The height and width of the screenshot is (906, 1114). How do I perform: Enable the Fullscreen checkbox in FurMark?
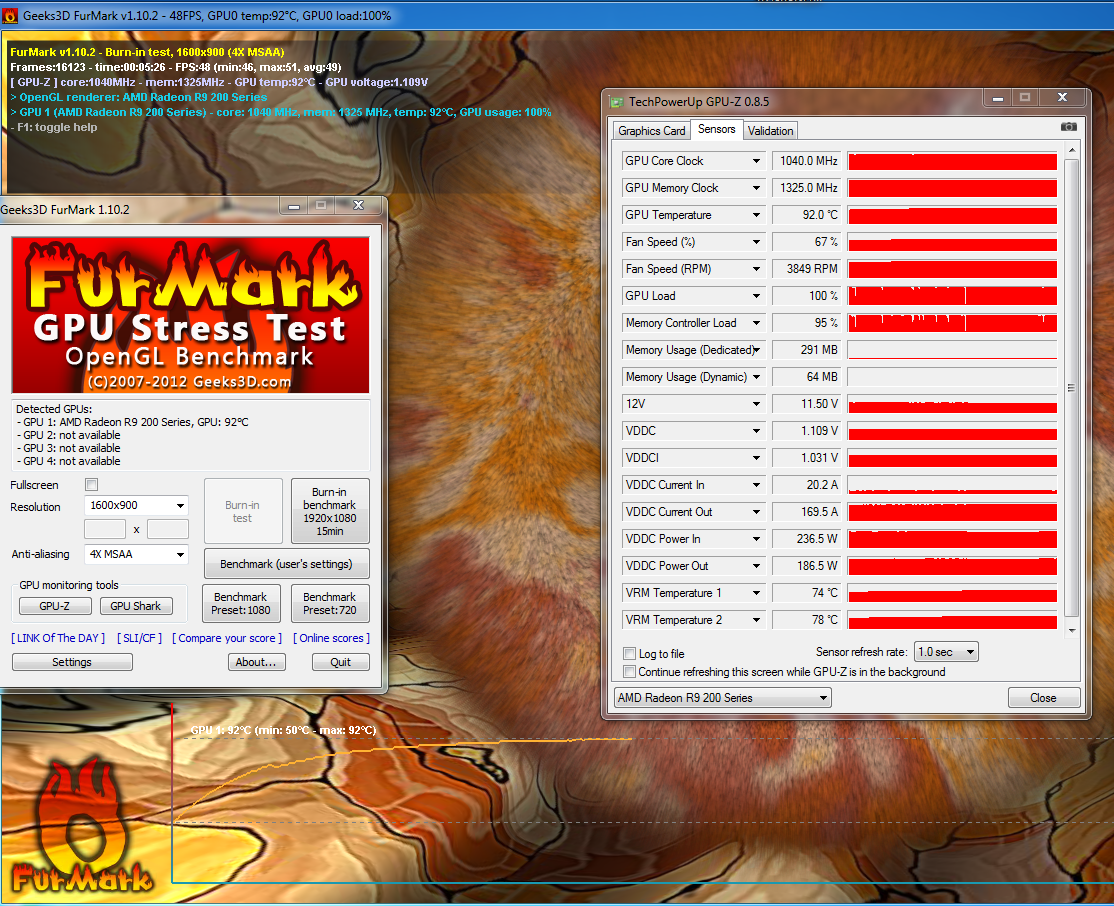(91, 485)
